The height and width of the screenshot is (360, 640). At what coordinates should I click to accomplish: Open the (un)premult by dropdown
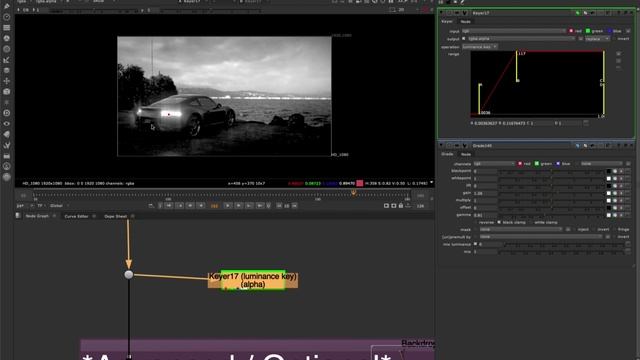(540, 237)
